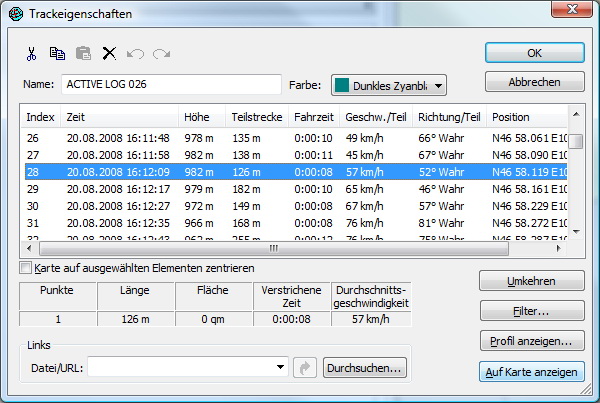
Task: Click the Paste clipboard icon
Action: [83, 53]
